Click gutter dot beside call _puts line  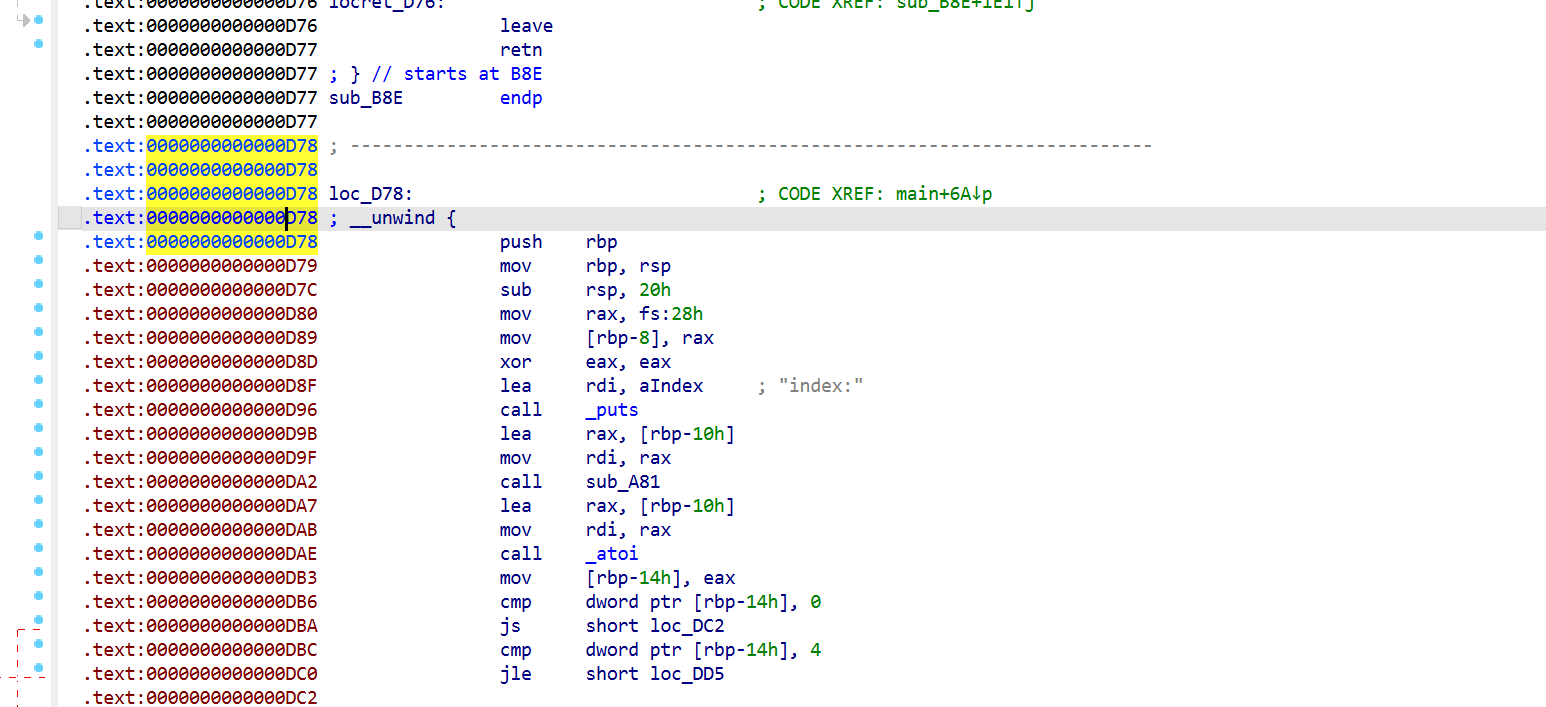coord(39,404)
